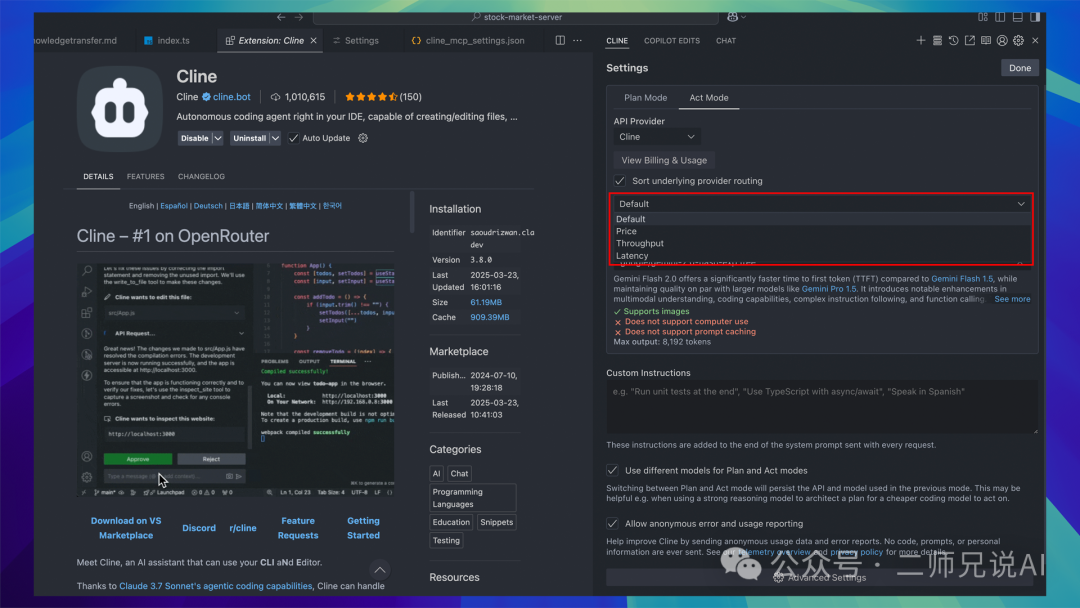1080x608 pixels.
Task: Expand the Uninstall button dropdown arrow
Action: [x=275, y=138]
